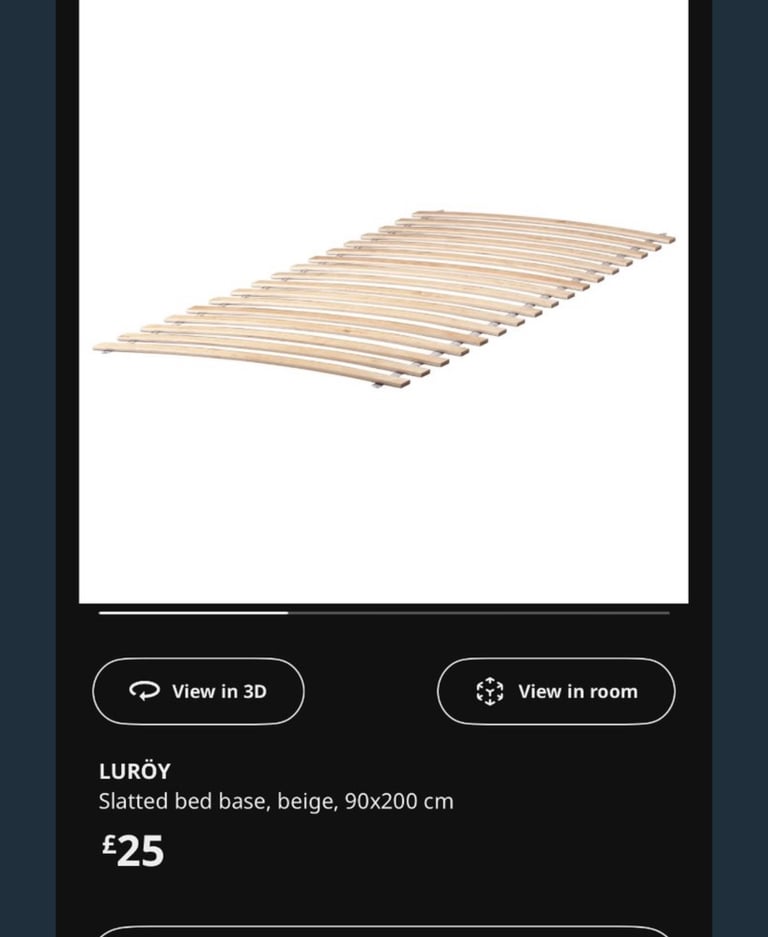Launch the View in room button
768x937 pixels.
point(556,691)
